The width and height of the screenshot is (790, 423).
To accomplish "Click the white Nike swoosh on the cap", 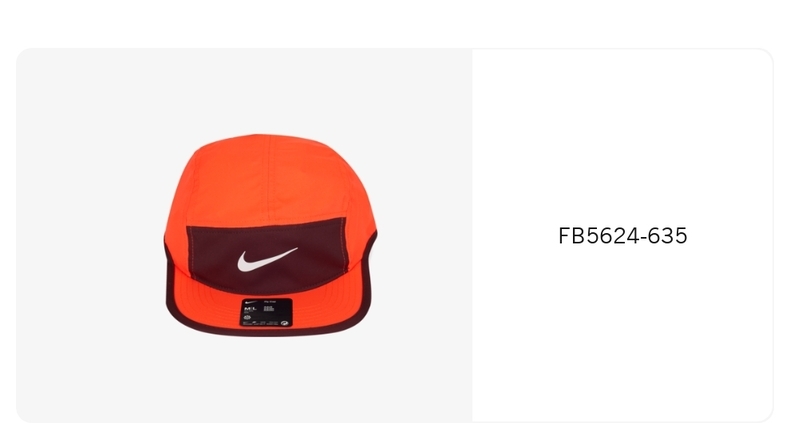I will [x=267, y=259].
